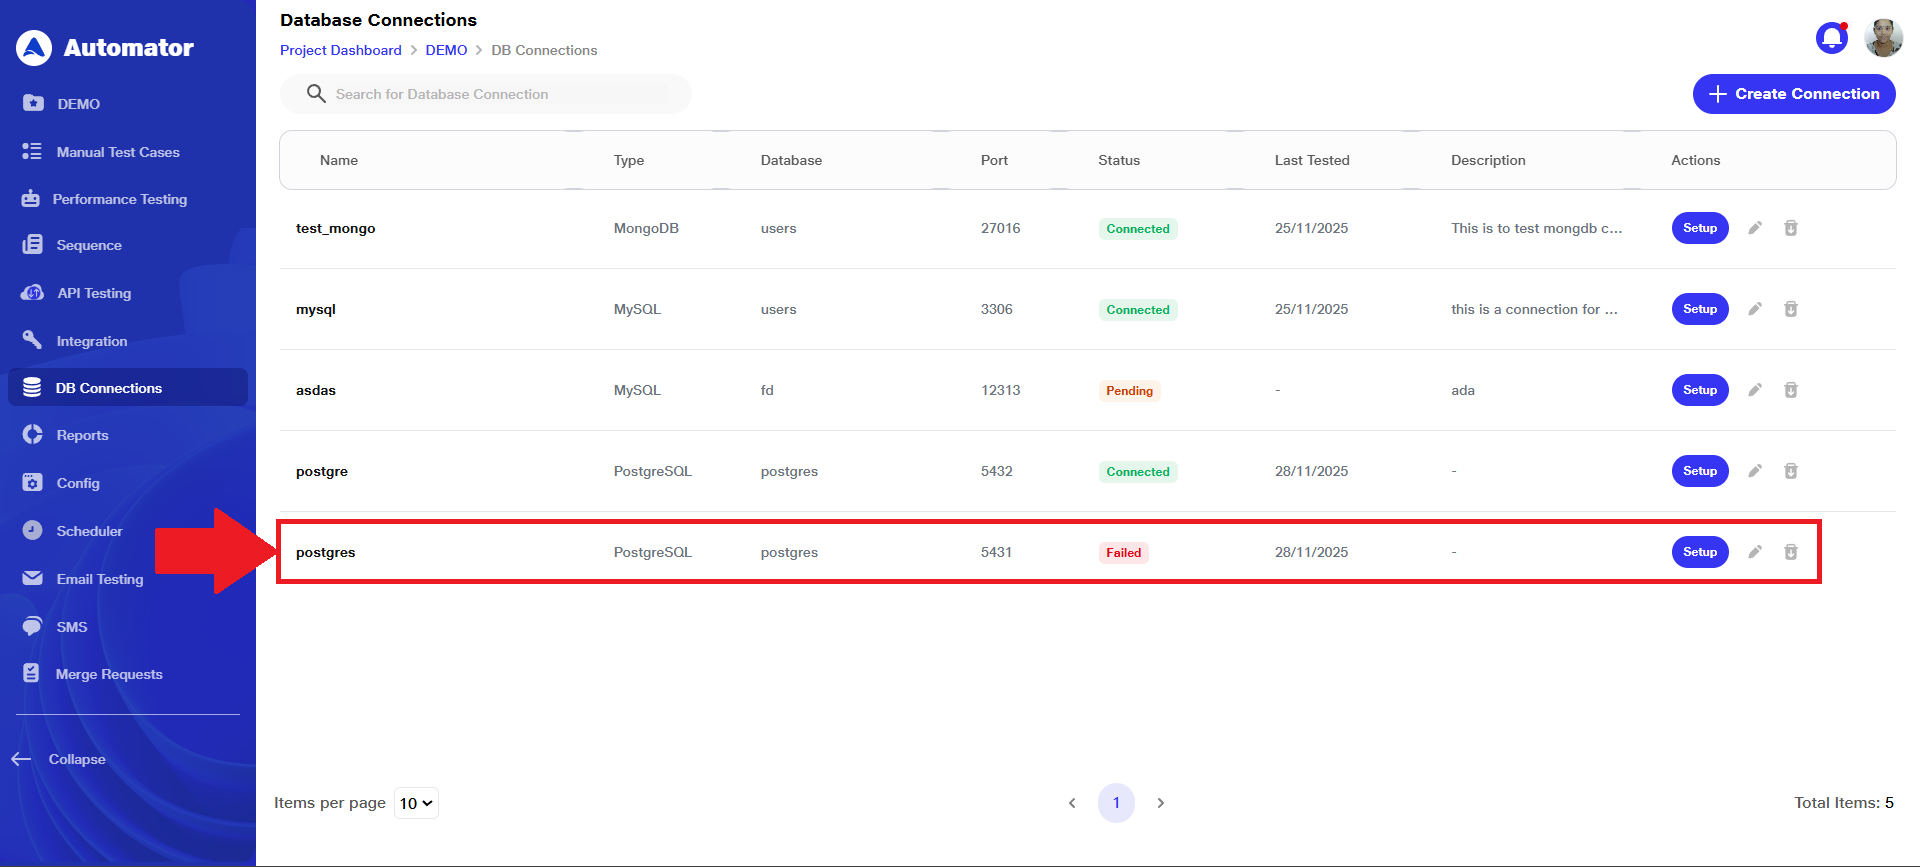
Task: Click the Automator logo icon
Action: pos(34,47)
